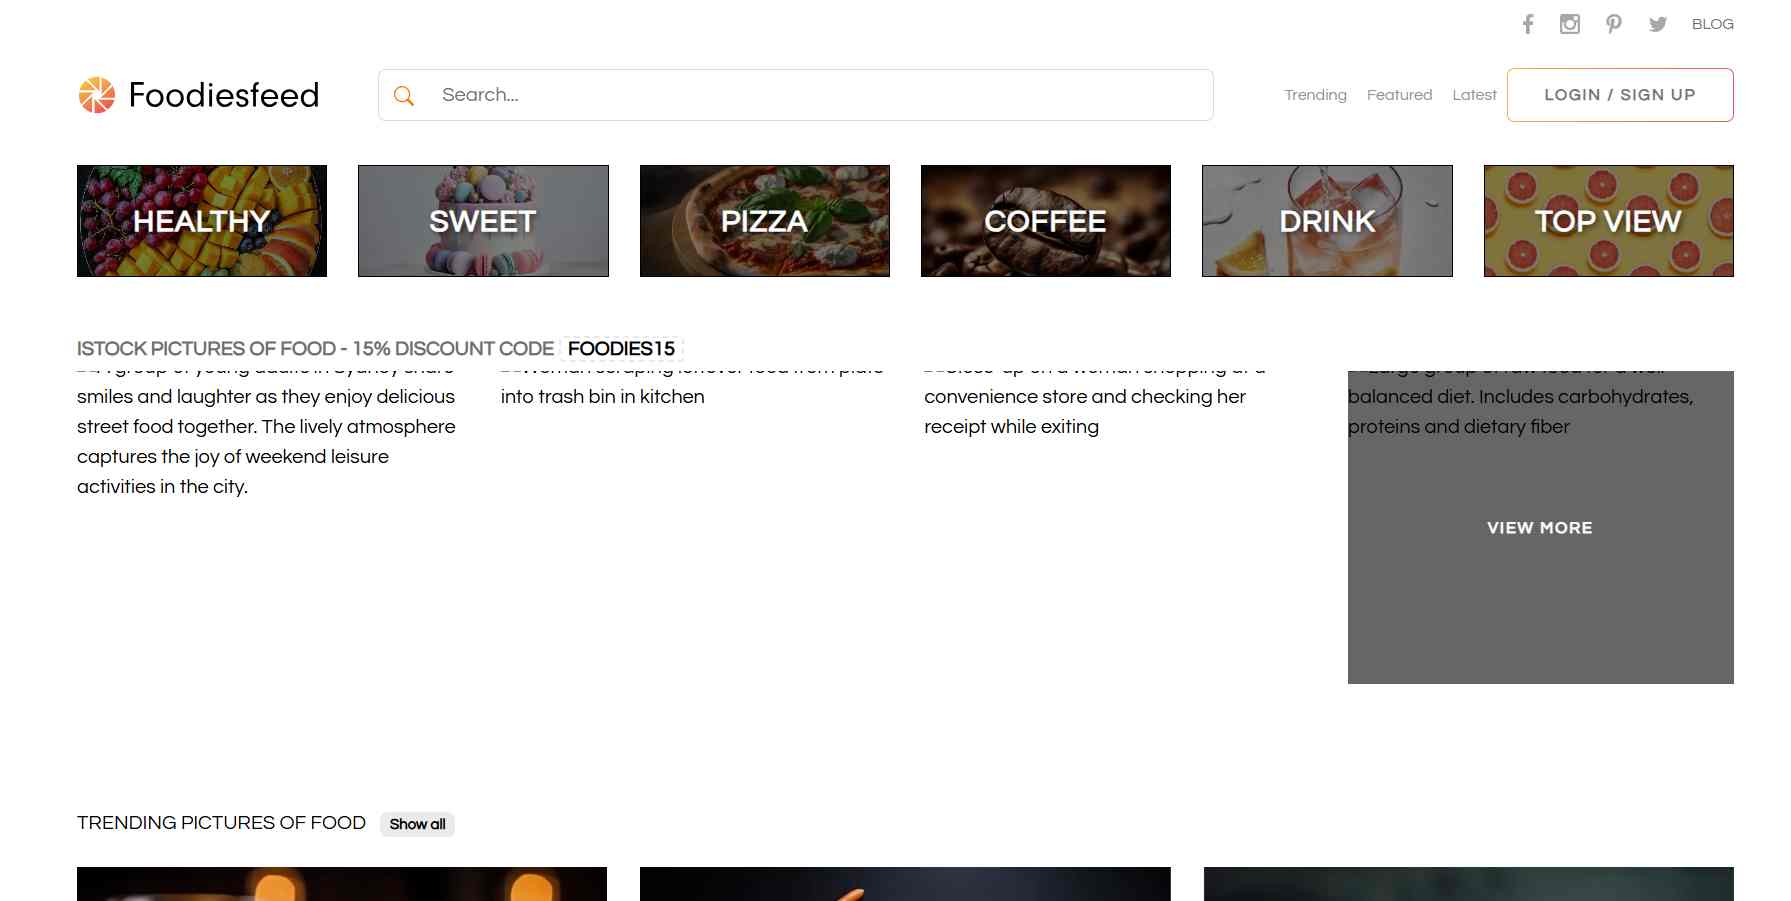The width and height of the screenshot is (1791, 901).
Task: Browse the Pizza category thumbnail
Action: [x=764, y=221]
